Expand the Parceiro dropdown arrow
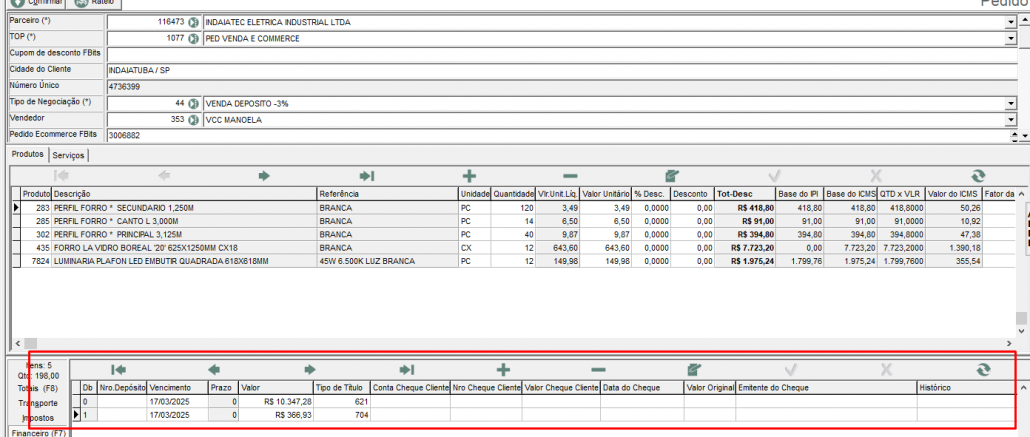1030x437 pixels. [x=1010, y=22]
